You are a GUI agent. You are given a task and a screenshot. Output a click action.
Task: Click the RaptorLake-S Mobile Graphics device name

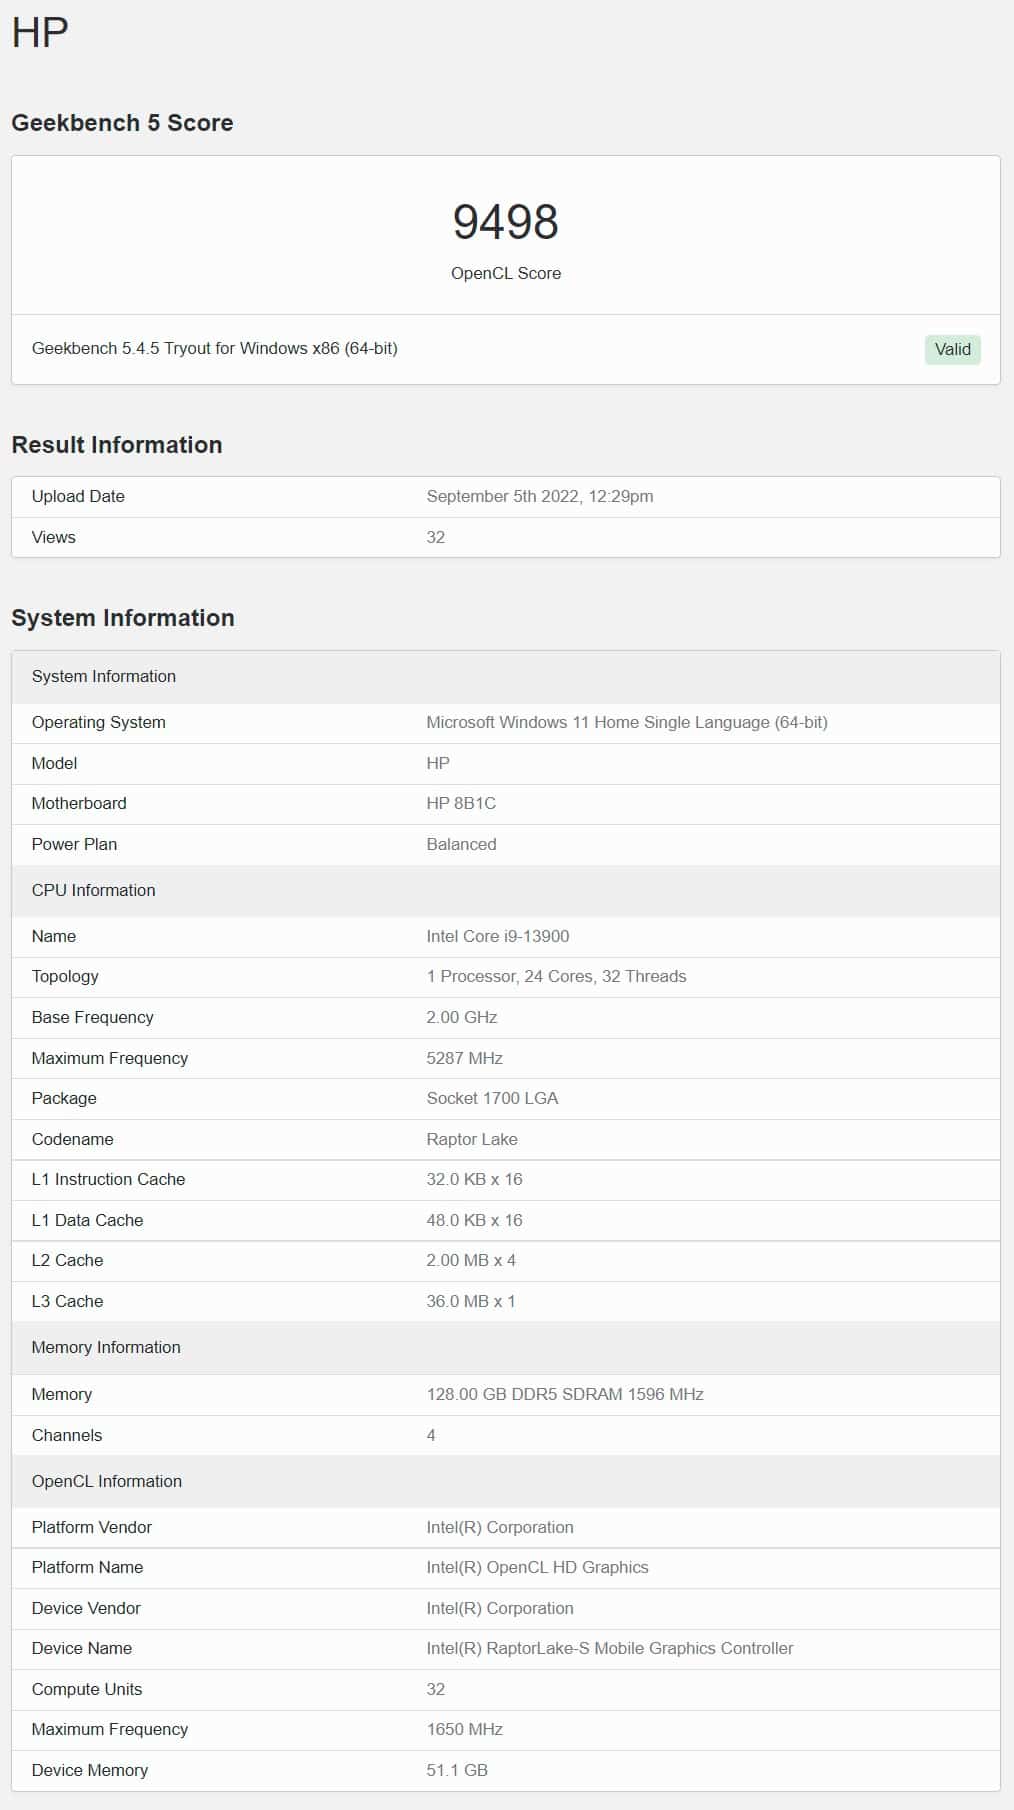[x=610, y=1648]
